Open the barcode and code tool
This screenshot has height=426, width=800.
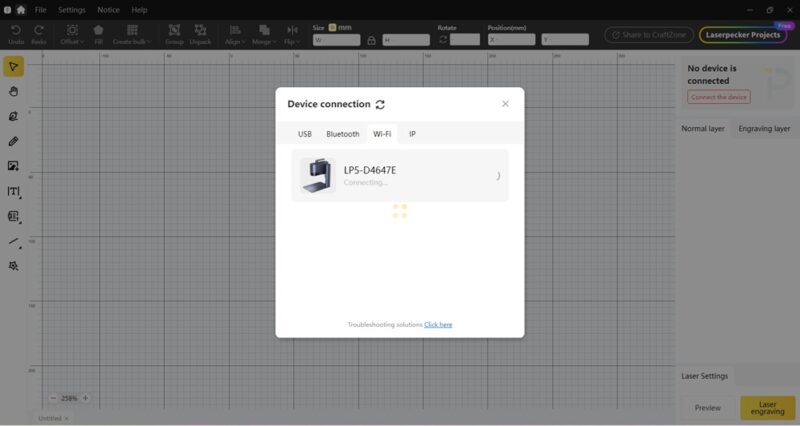[x=13, y=216]
